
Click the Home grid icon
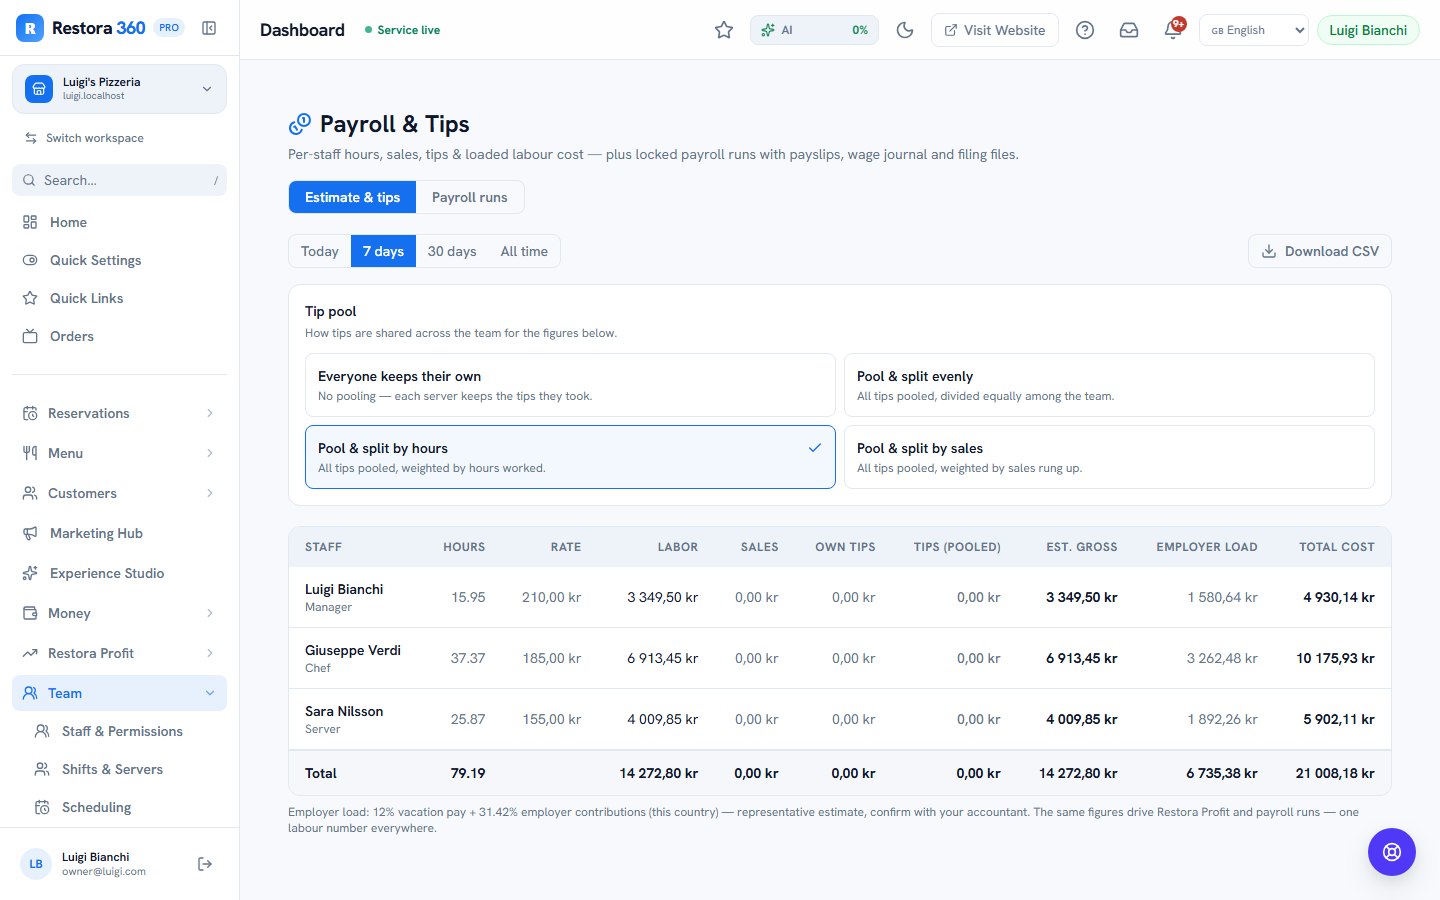pos(30,222)
